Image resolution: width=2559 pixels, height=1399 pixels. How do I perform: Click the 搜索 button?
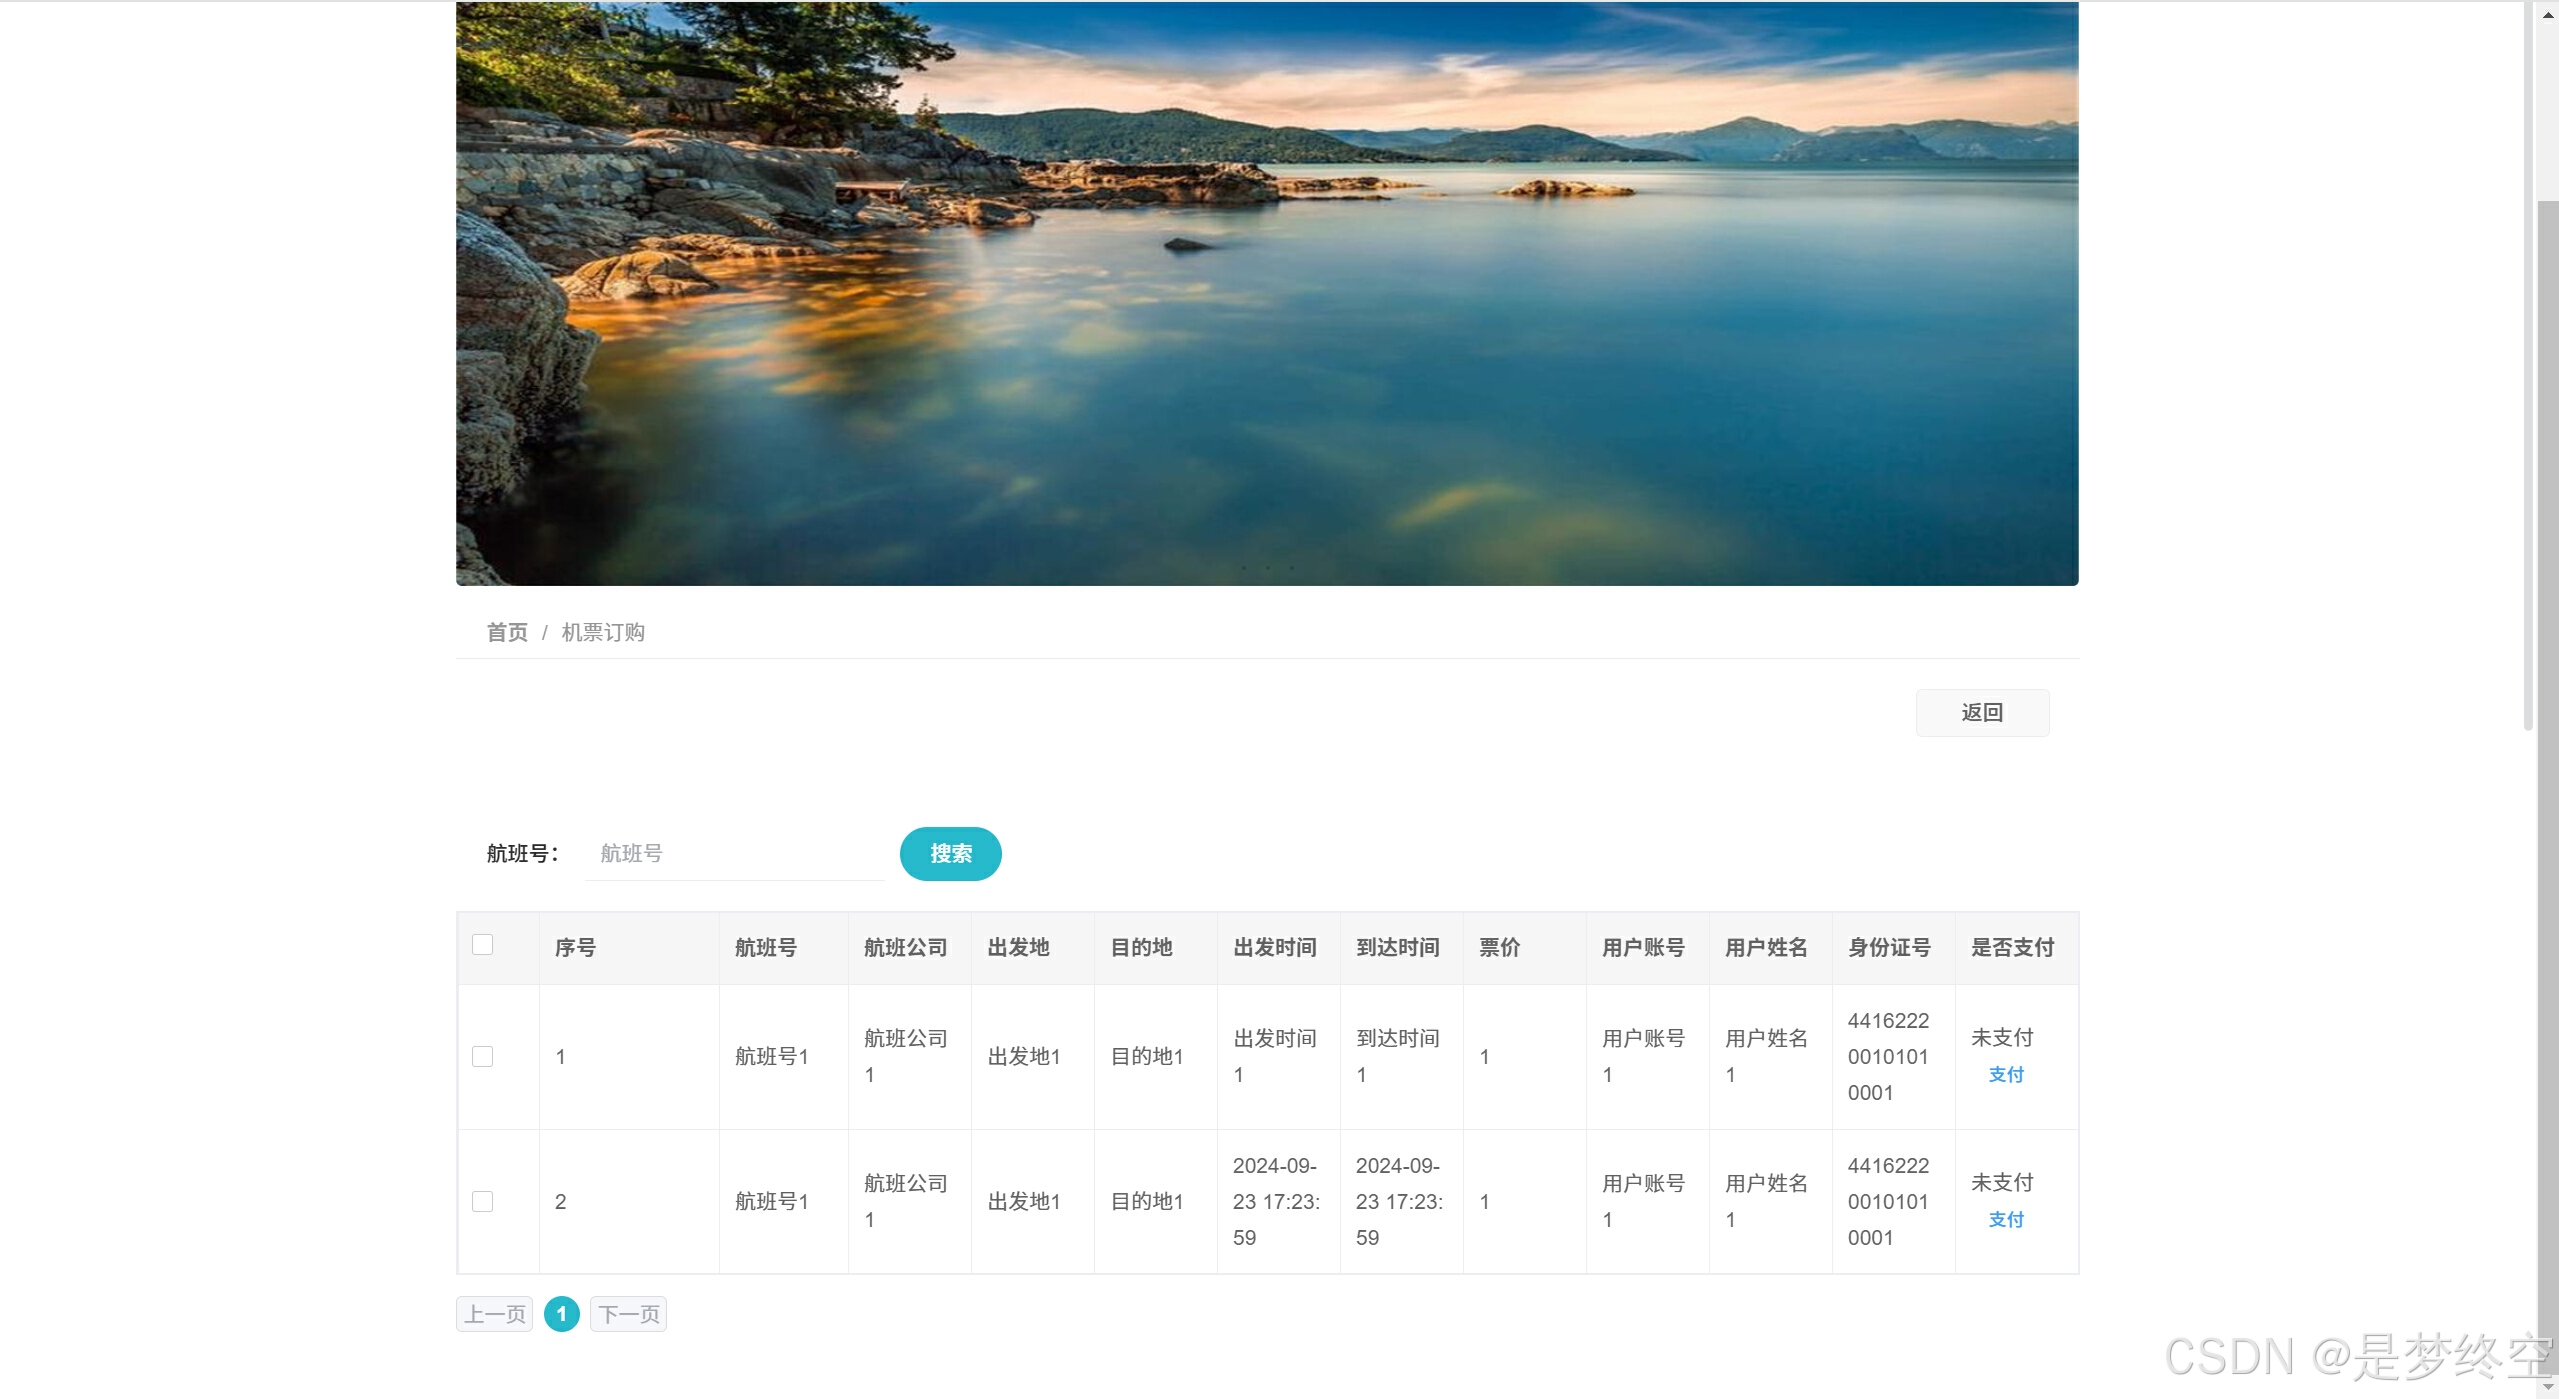point(950,854)
